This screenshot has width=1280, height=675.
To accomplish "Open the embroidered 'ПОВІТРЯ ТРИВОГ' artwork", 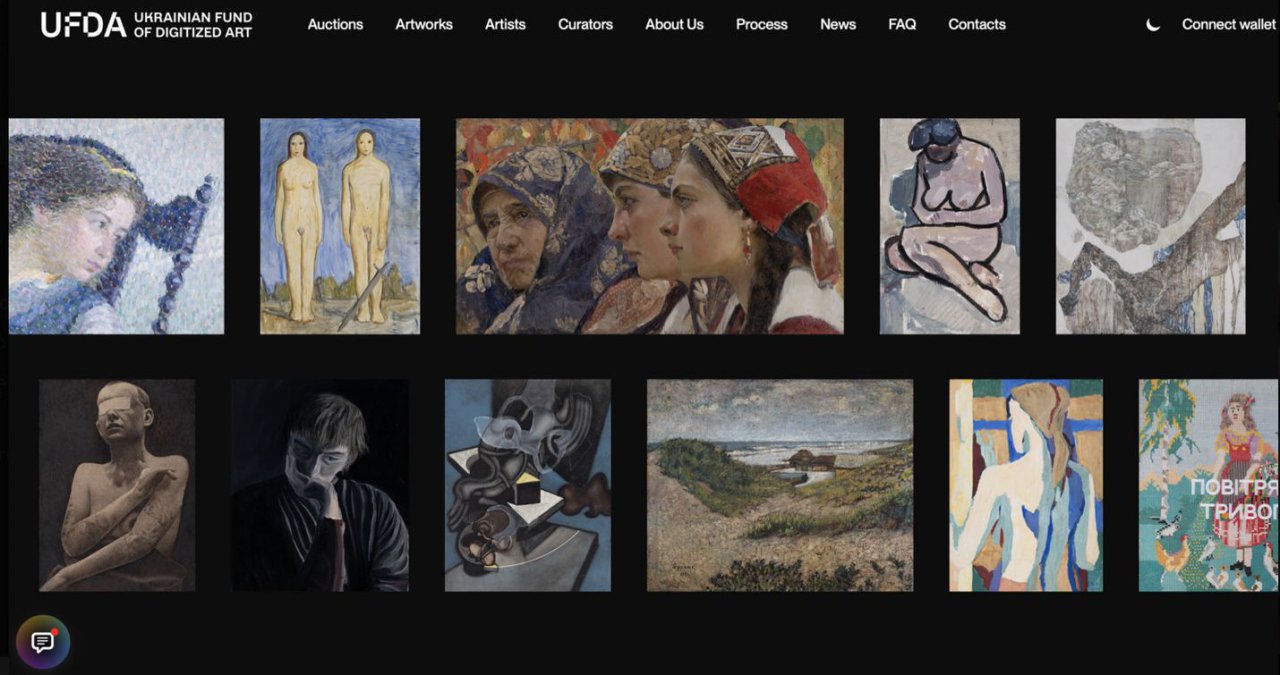I will 1209,485.
